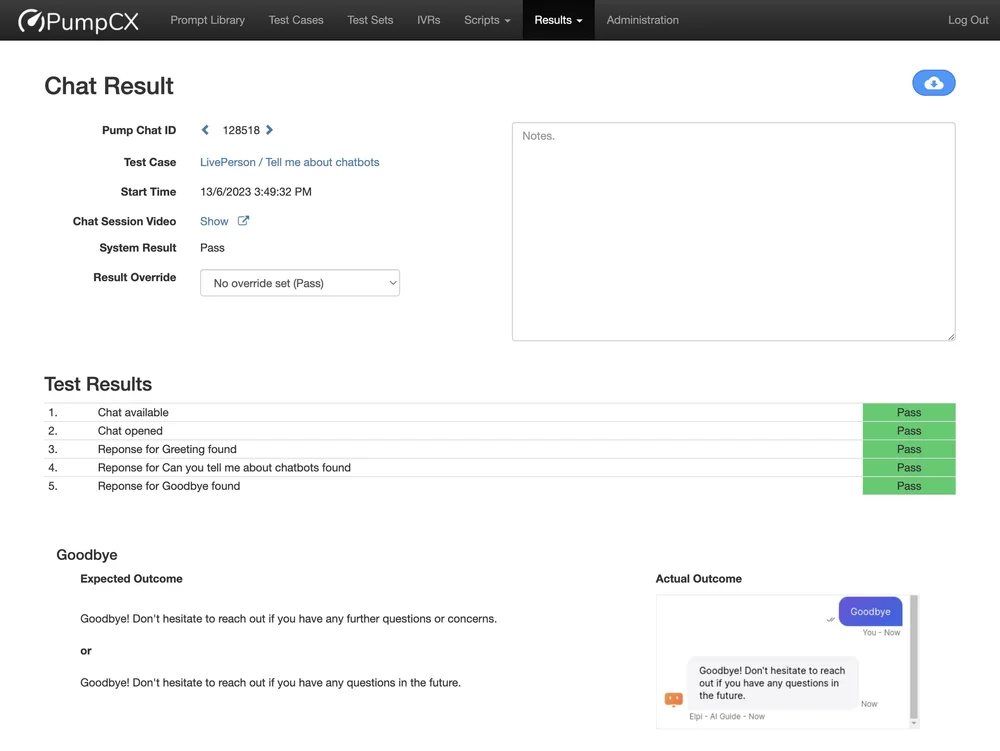1000x751 pixels.
Task: Click the scrollbar in the Actual Outcome preview
Action: (914, 655)
